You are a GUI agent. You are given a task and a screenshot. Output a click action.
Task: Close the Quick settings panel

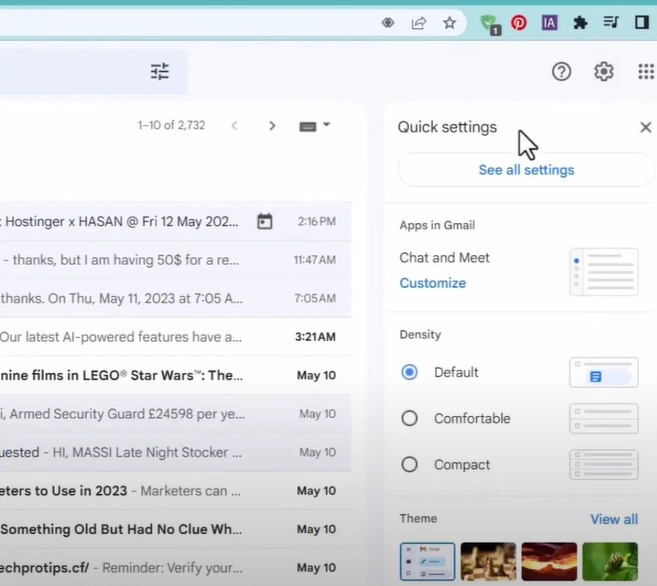[x=646, y=127]
